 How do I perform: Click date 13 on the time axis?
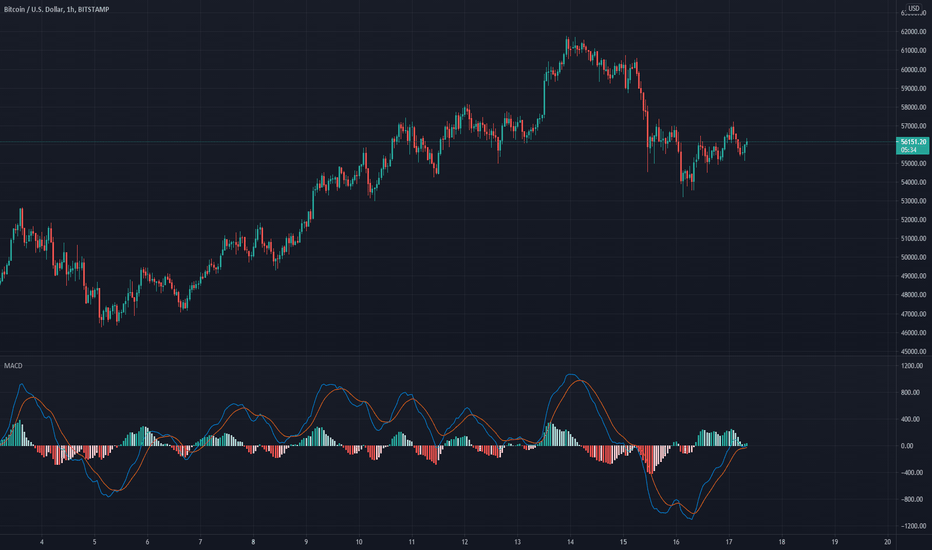click(x=518, y=542)
